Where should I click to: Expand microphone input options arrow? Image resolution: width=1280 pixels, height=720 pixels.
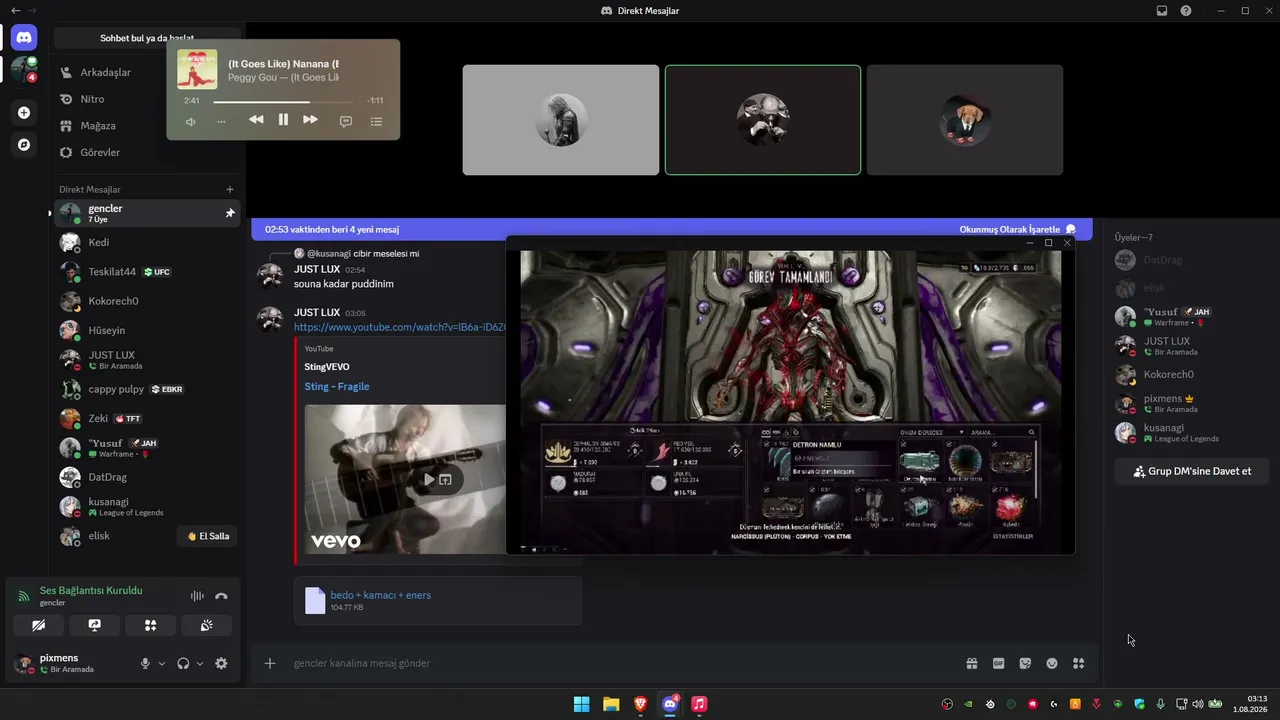click(x=162, y=663)
